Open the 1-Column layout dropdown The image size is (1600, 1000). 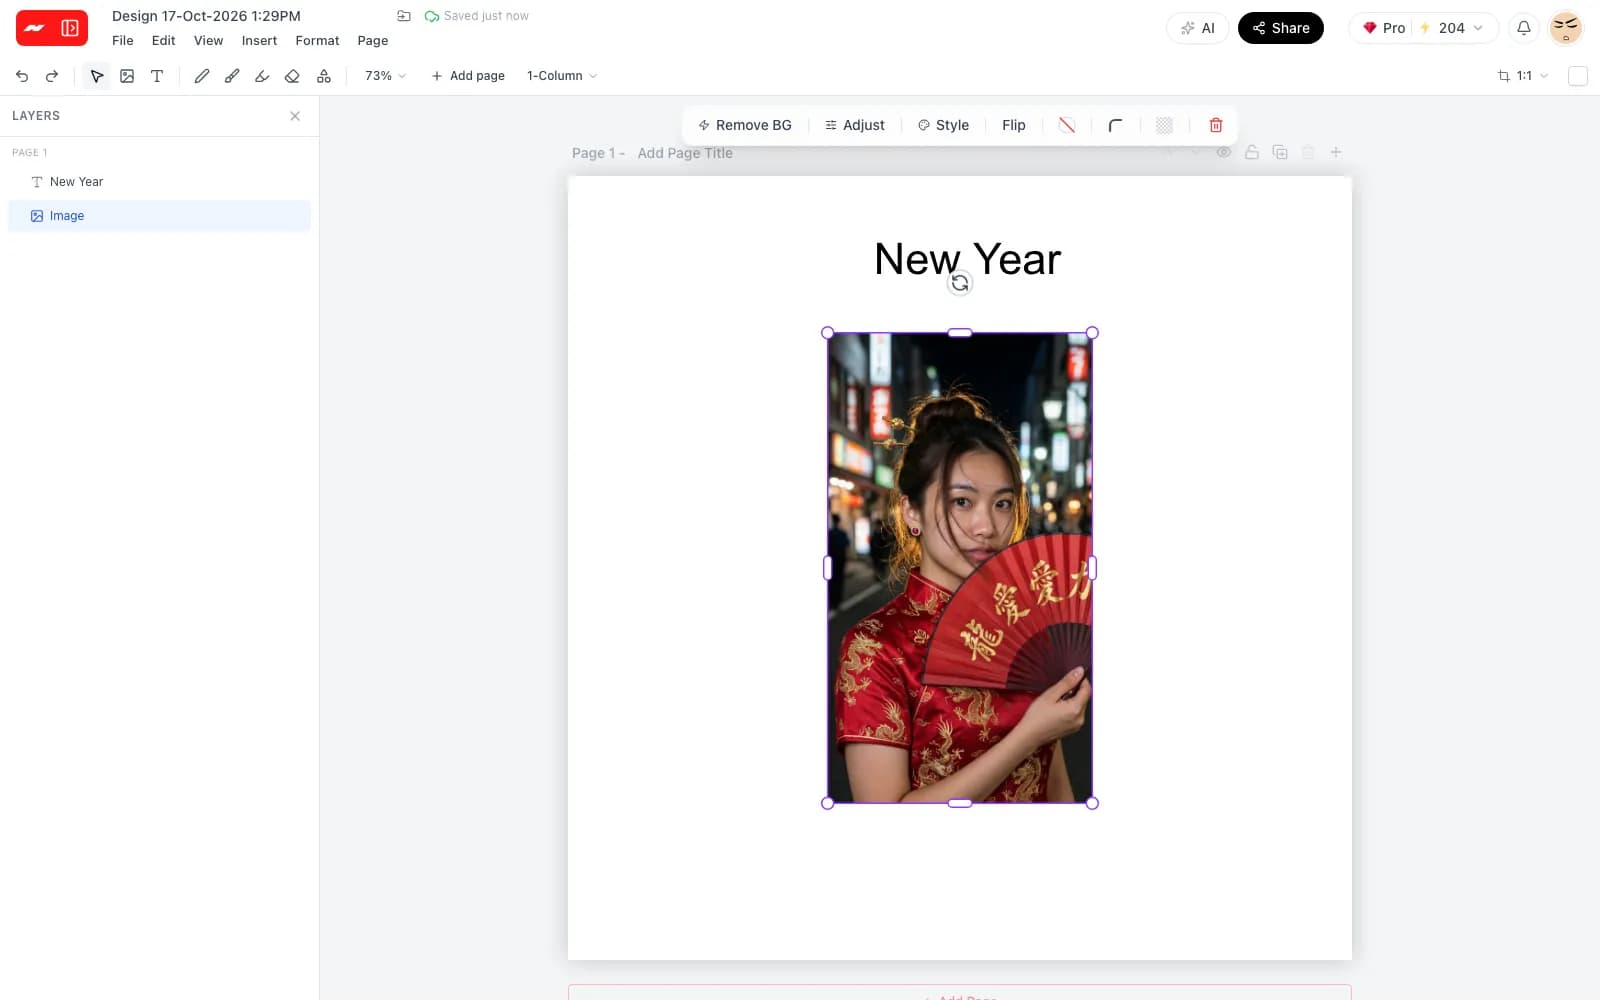[562, 76]
